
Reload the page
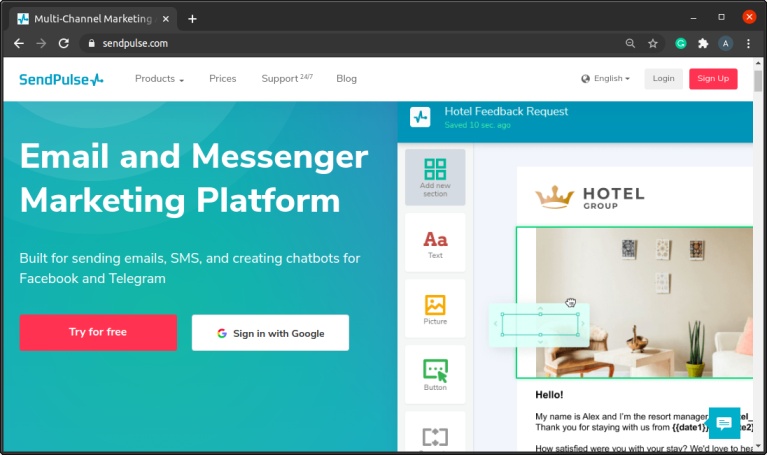(x=64, y=44)
